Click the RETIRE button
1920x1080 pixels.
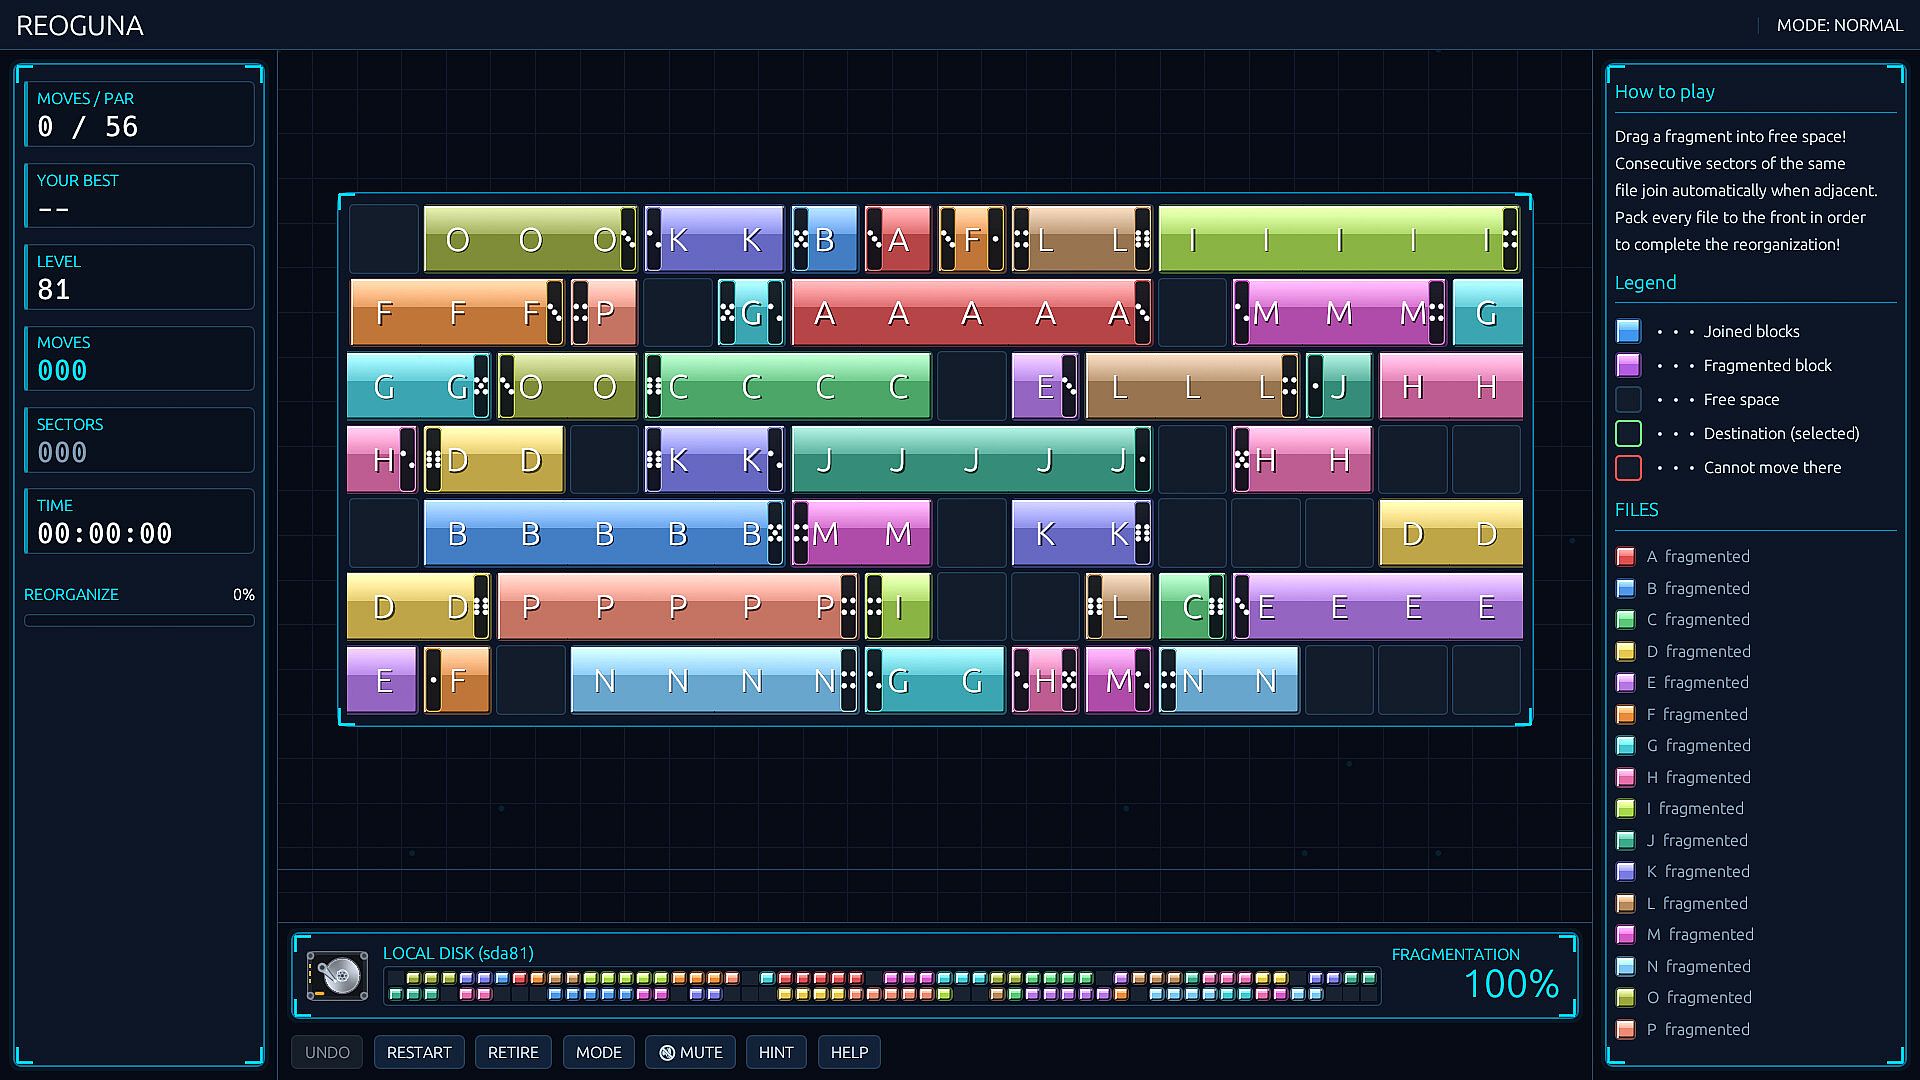point(513,1052)
